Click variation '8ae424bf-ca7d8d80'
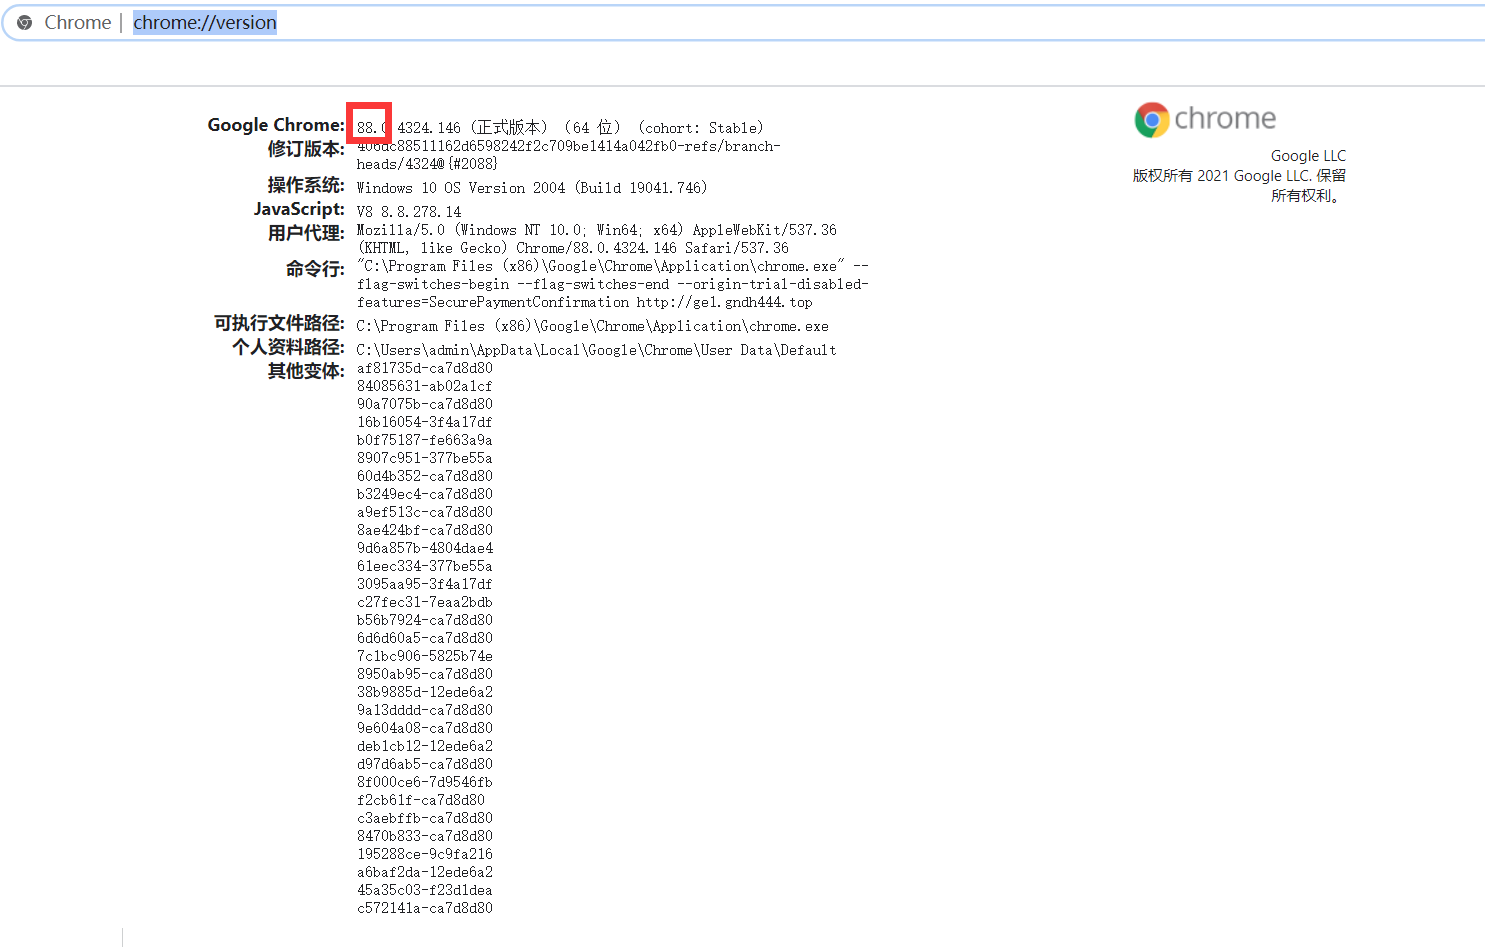 425,530
